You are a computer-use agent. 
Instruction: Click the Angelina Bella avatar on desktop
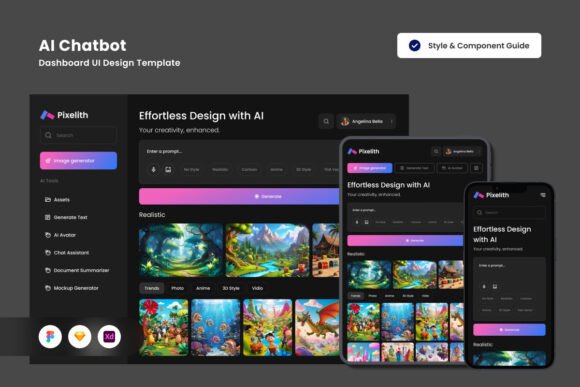click(x=345, y=121)
